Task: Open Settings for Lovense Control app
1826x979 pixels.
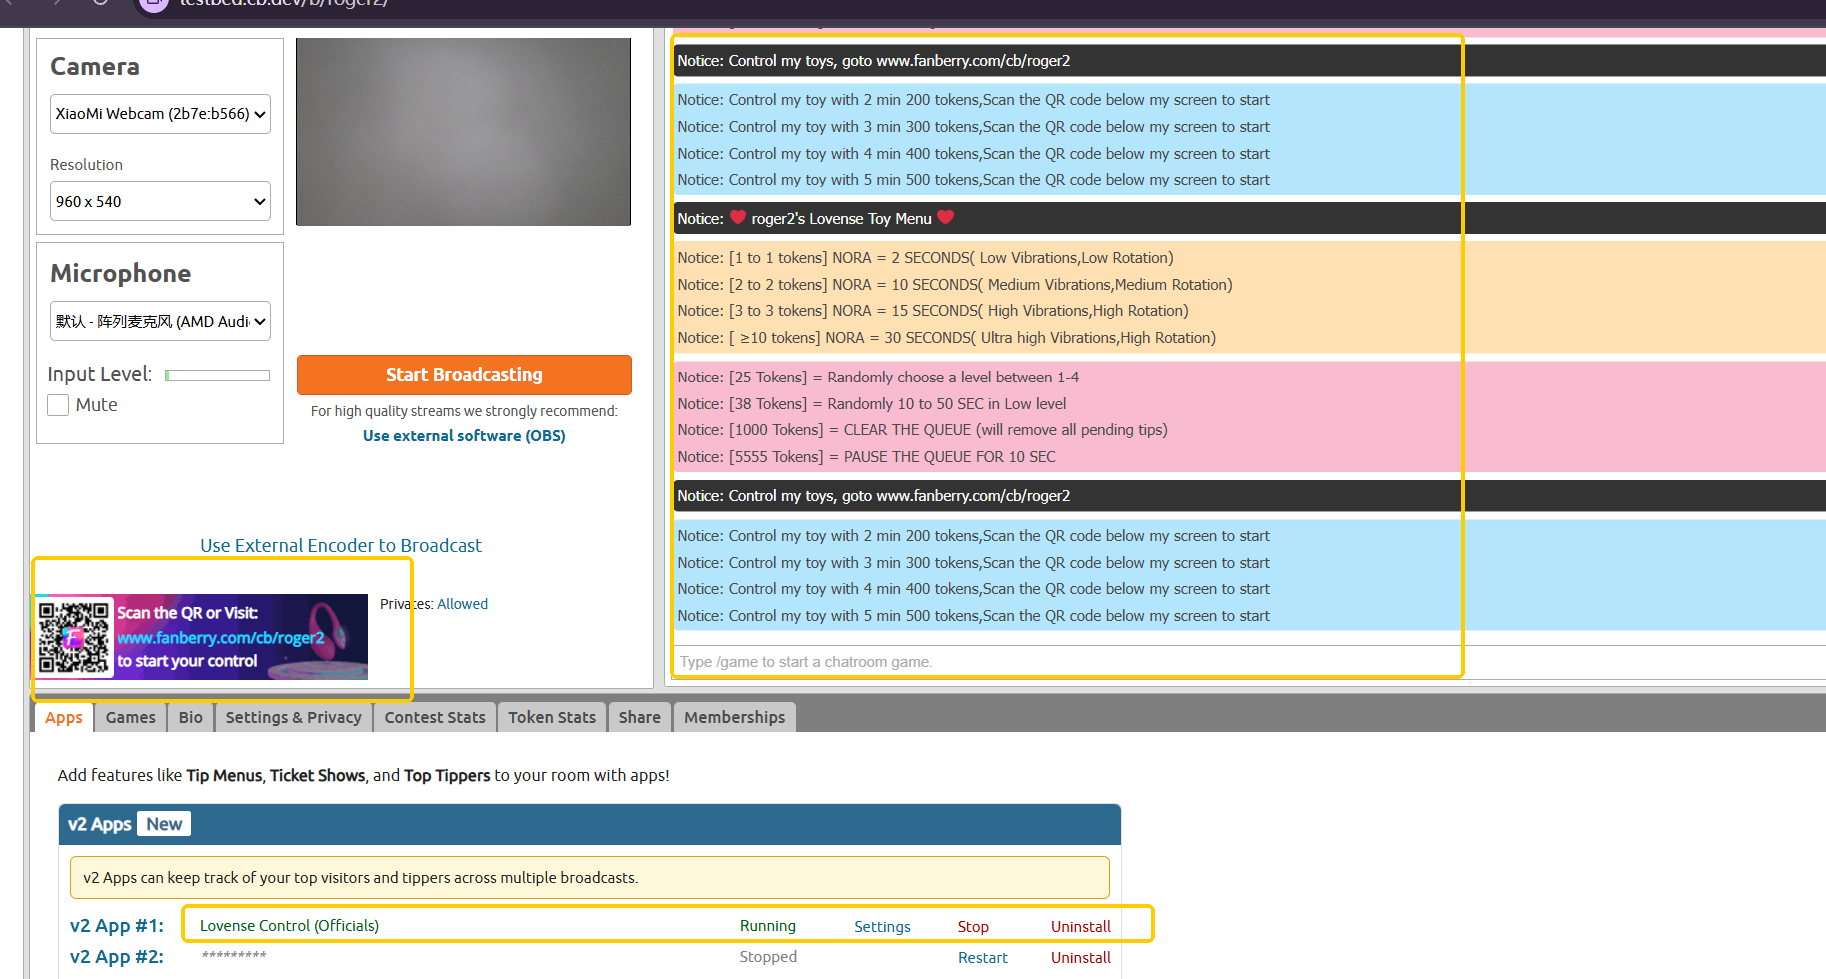Action: point(882,927)
